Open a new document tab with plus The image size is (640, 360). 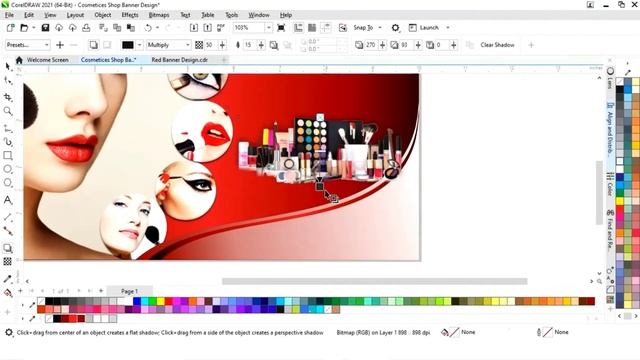point(224,60)
